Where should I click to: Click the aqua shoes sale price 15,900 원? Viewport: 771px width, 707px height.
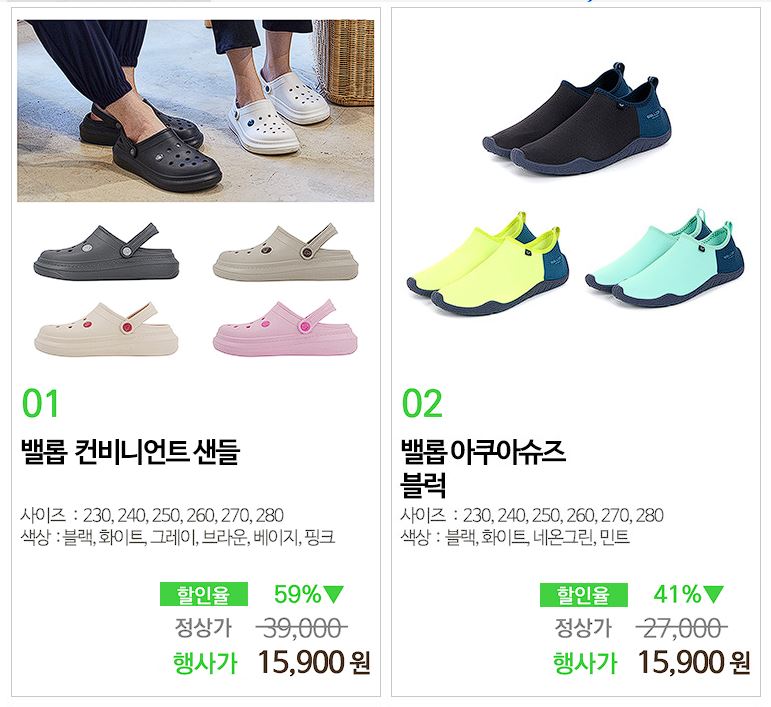pos(694,662)
